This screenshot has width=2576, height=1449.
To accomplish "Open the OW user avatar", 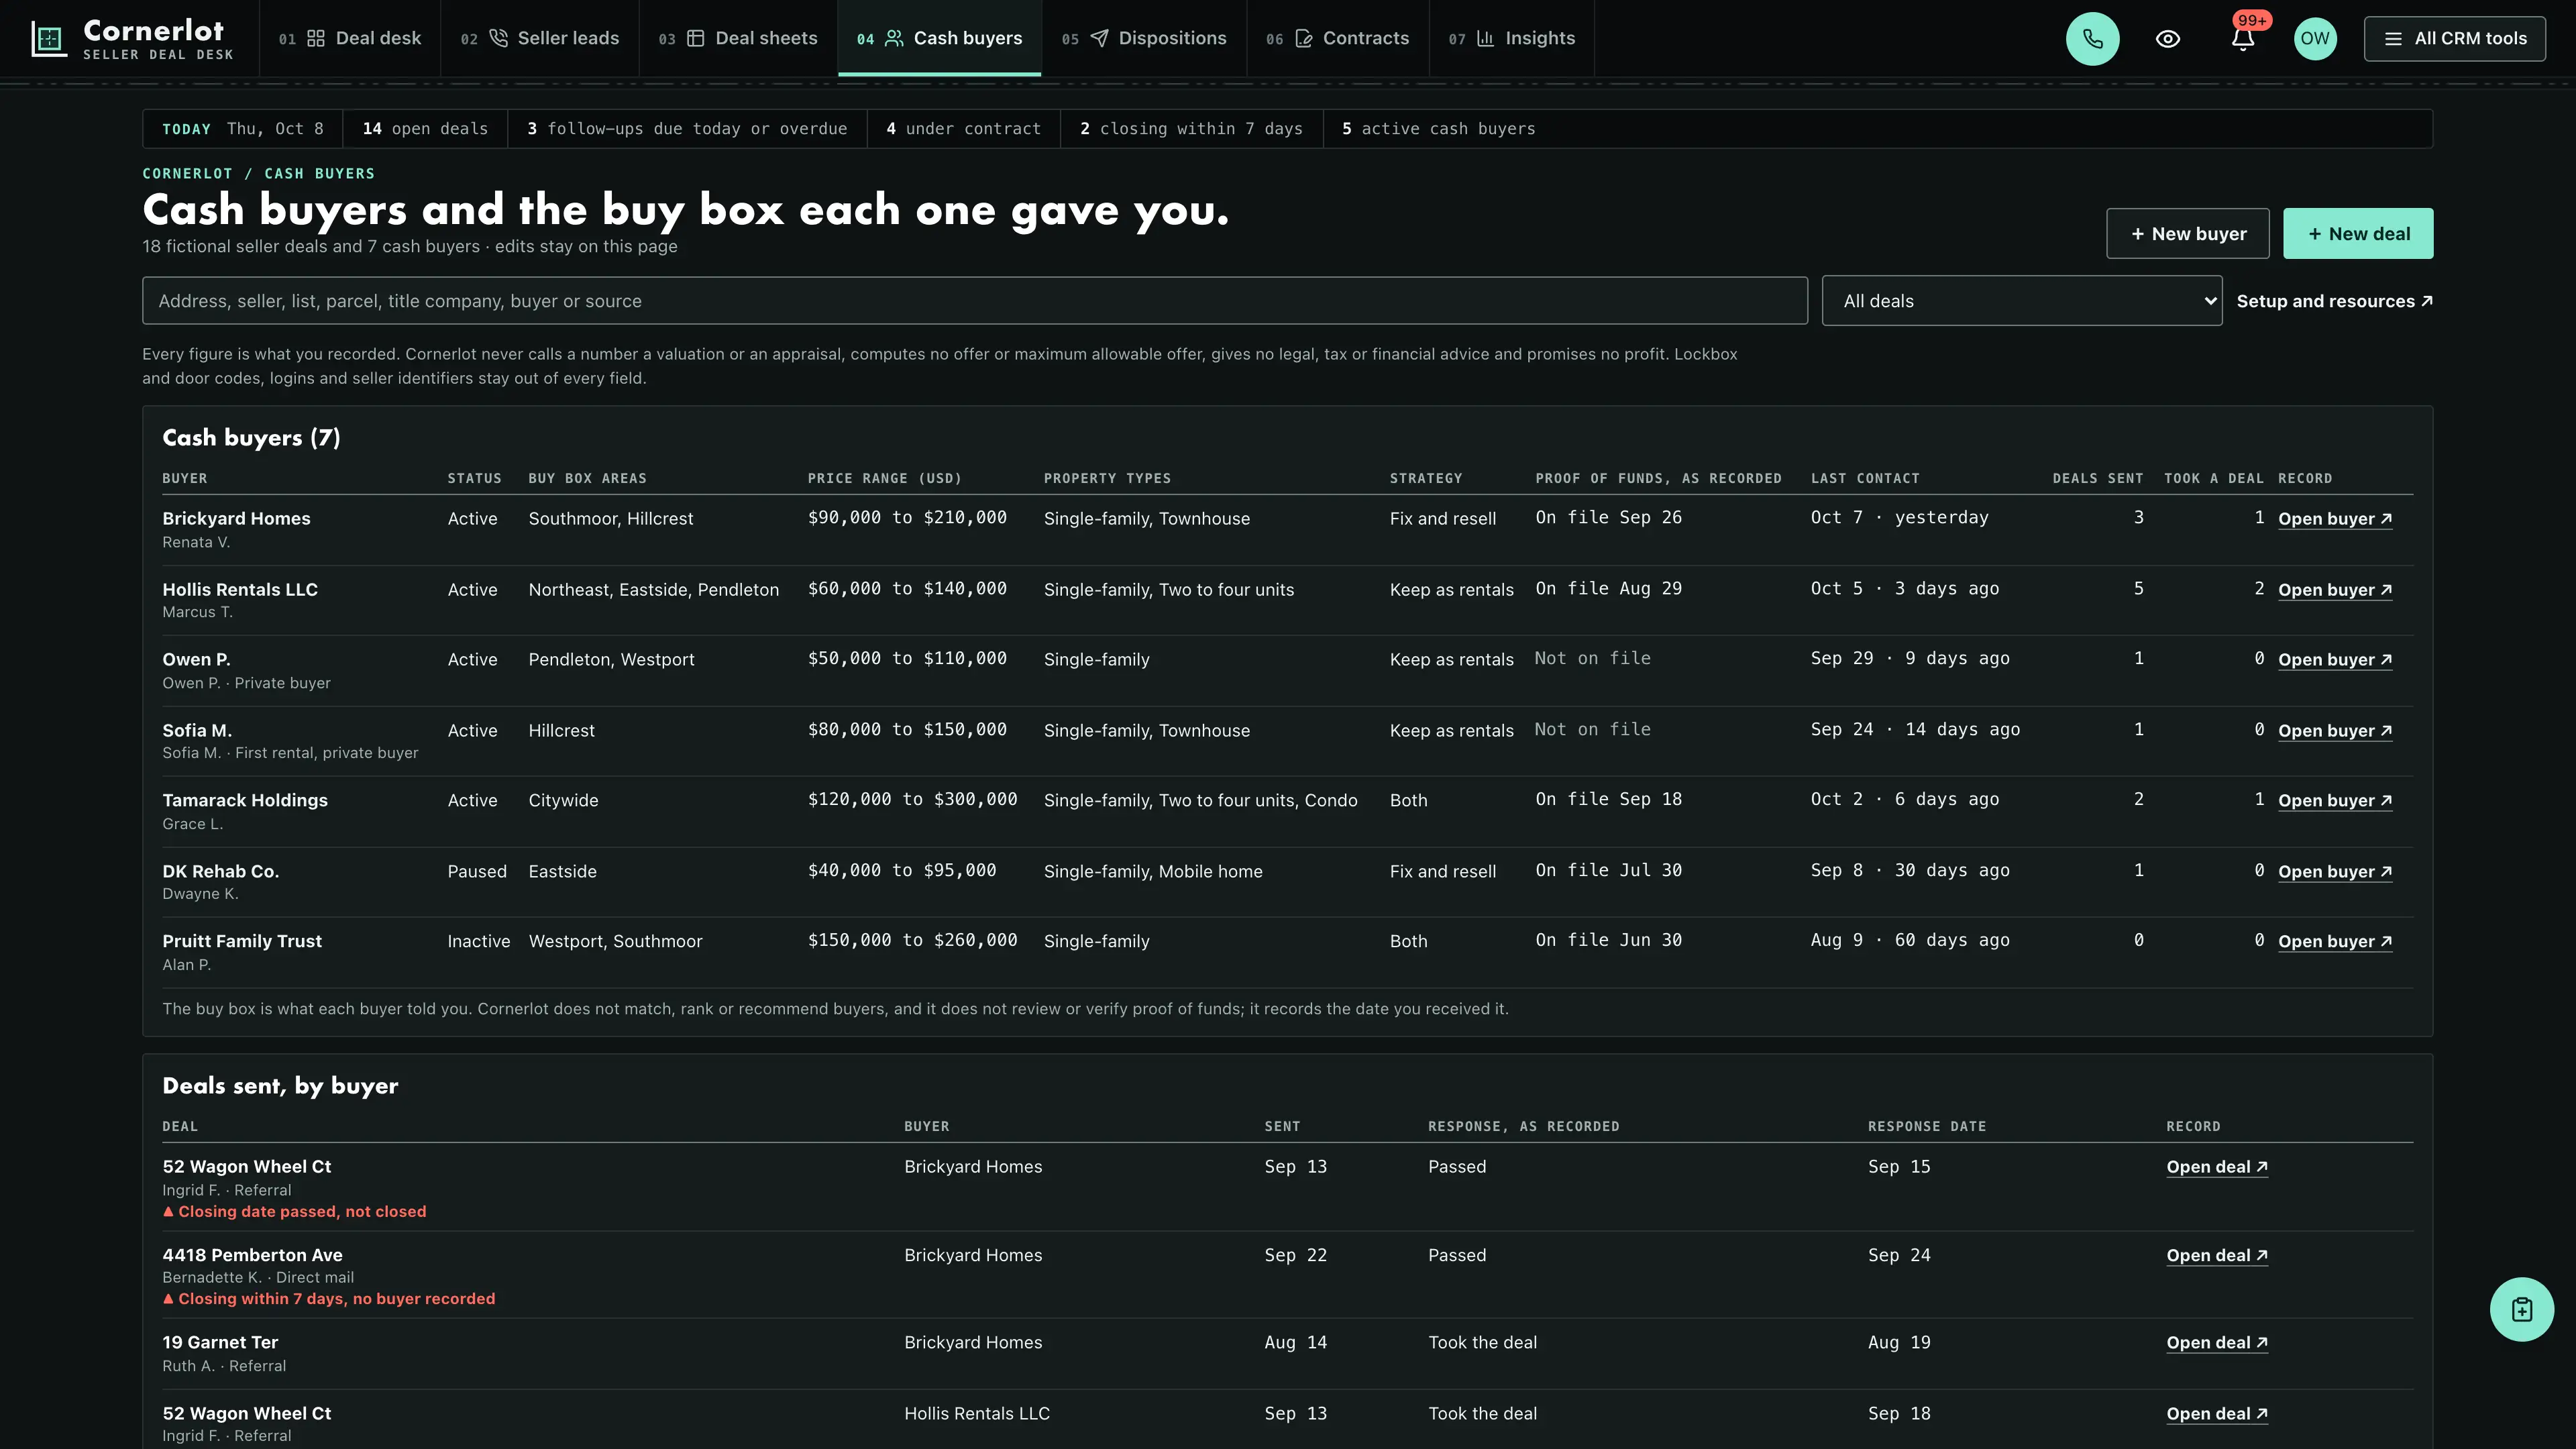I will tap(2314, 39).
